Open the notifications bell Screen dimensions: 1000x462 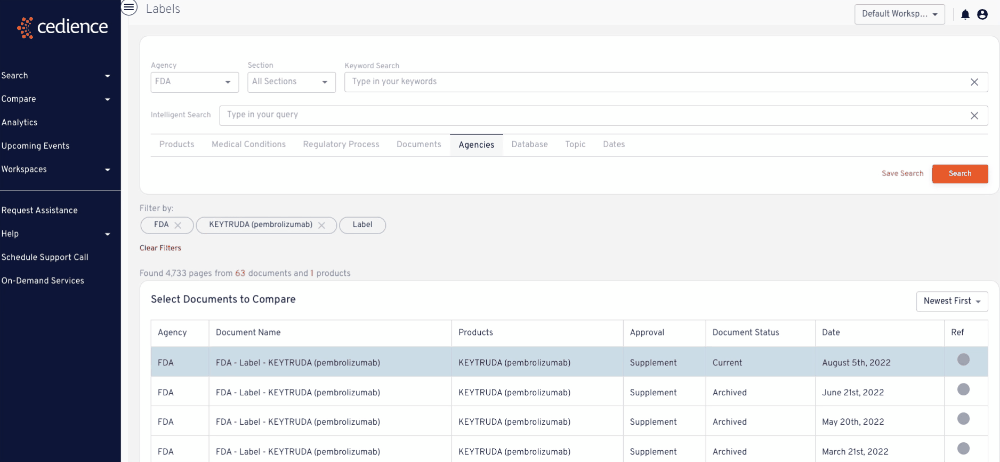[966, 15]
